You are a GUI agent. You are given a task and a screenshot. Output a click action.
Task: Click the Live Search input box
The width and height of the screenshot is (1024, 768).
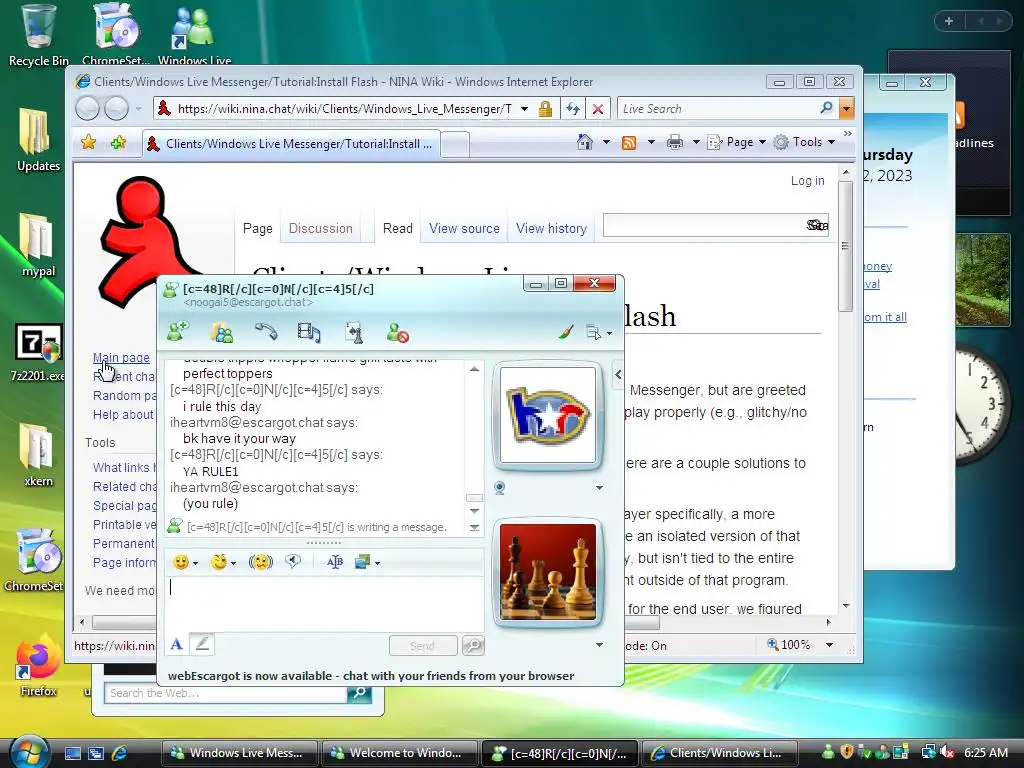pos(718,108)
